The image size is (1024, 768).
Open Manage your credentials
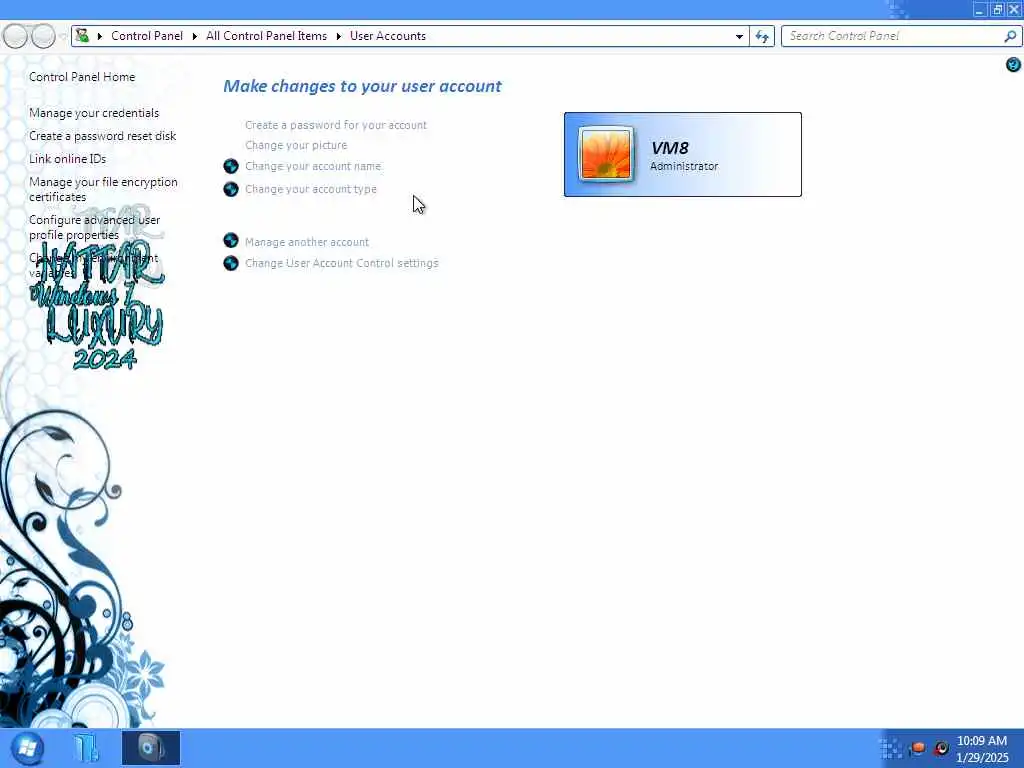(94, 113)
